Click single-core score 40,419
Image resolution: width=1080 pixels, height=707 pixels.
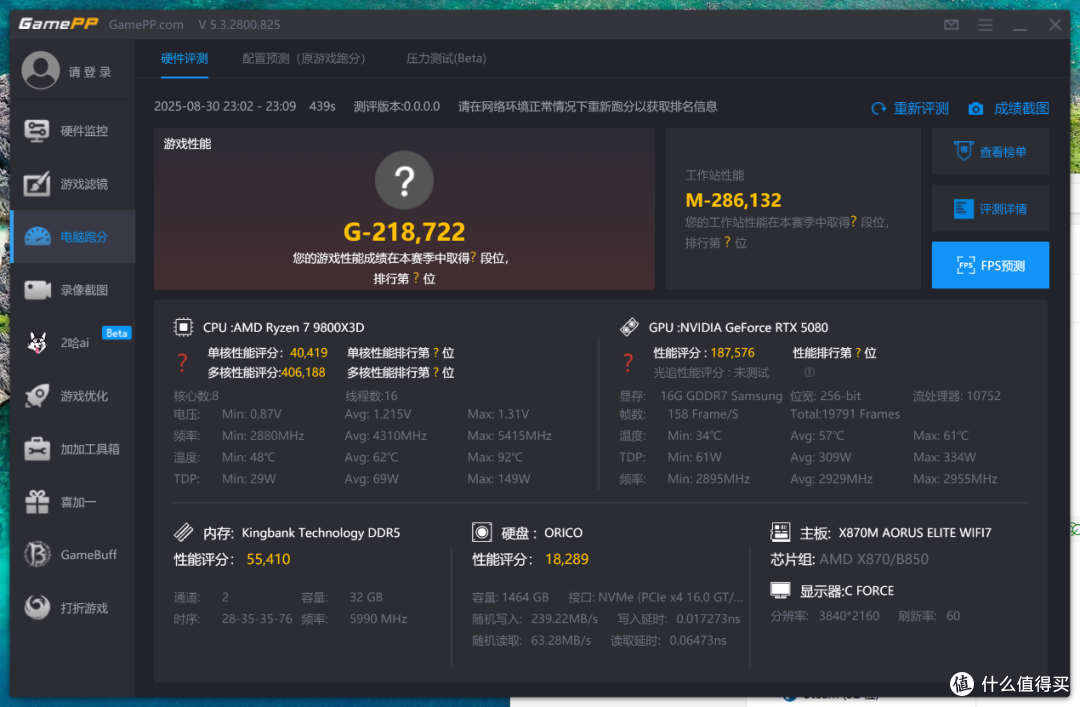coord(309,353)
